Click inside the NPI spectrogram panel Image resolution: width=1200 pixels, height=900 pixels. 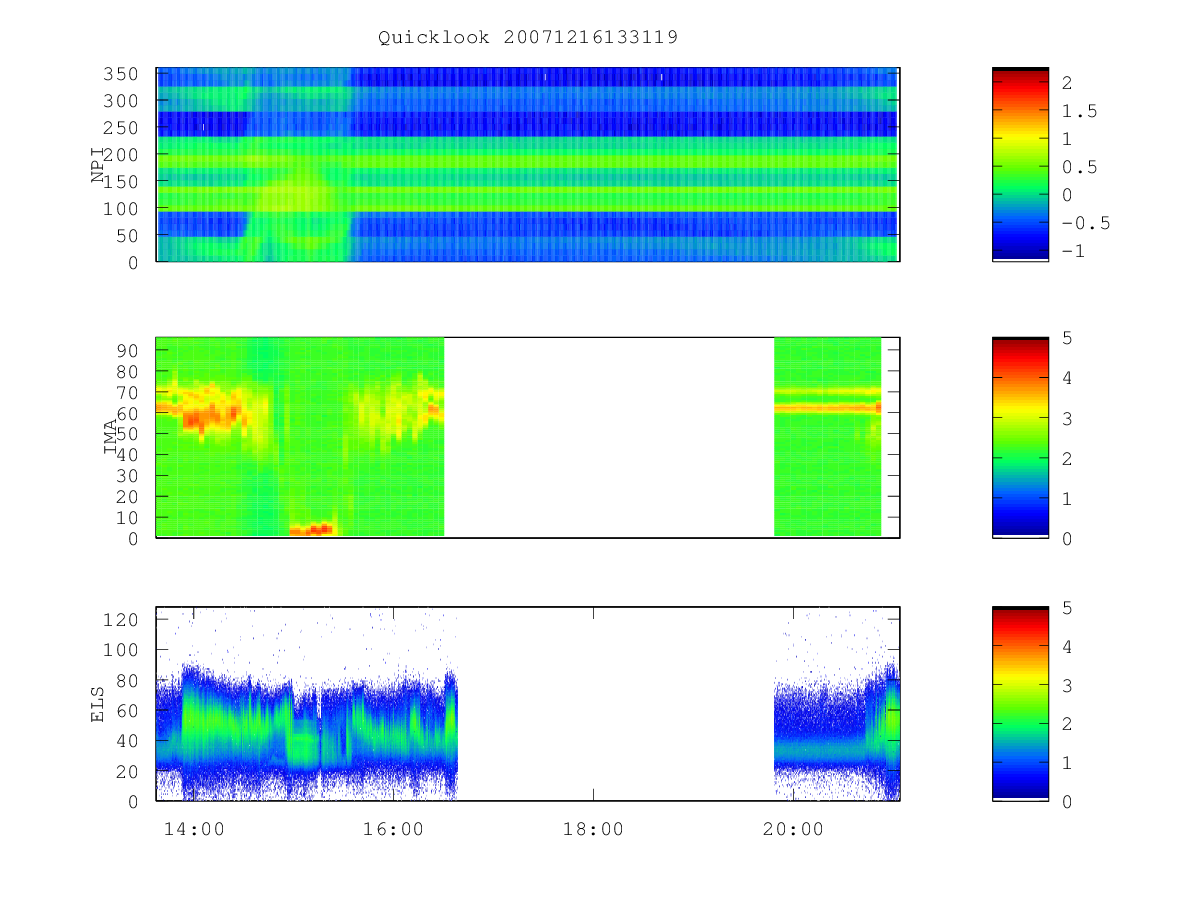528,164
